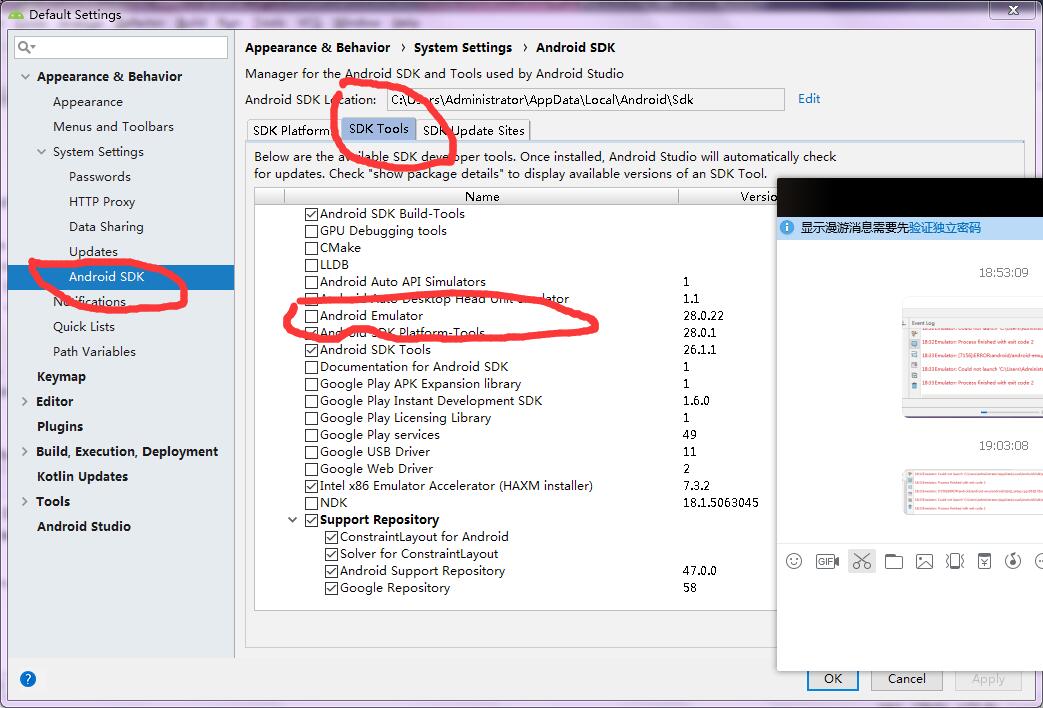Tick the Android Emulator checkbox

[311, 316]
